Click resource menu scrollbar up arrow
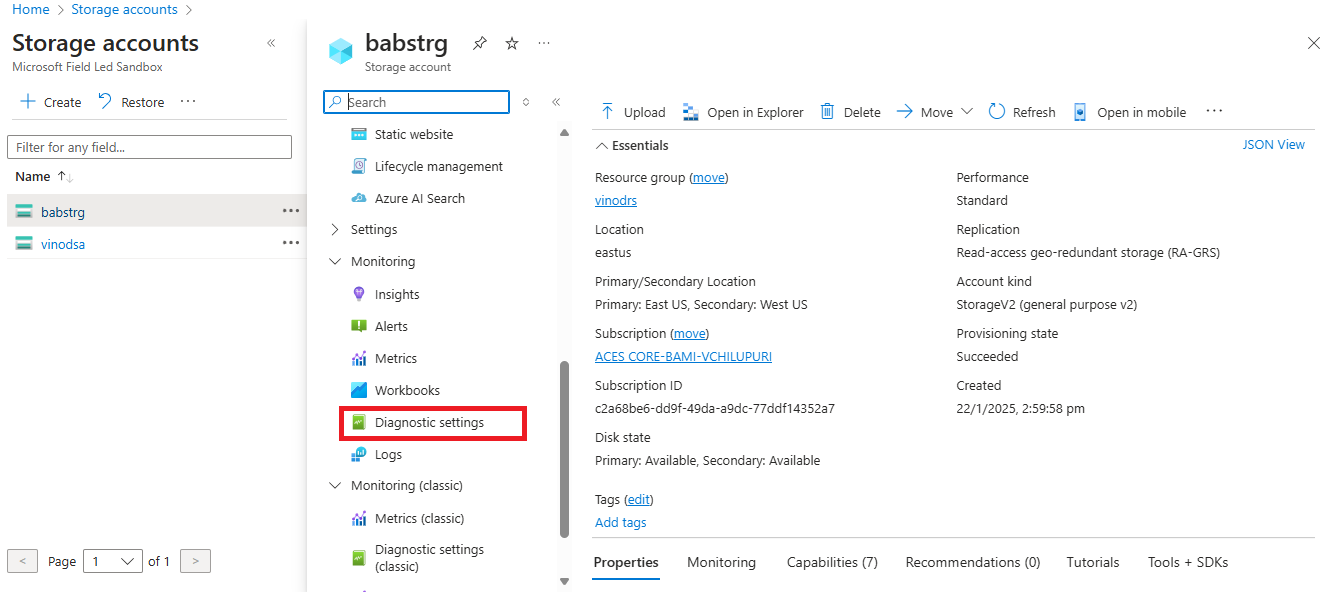This screenshot has width=1330, height=592. click(564, 133)
